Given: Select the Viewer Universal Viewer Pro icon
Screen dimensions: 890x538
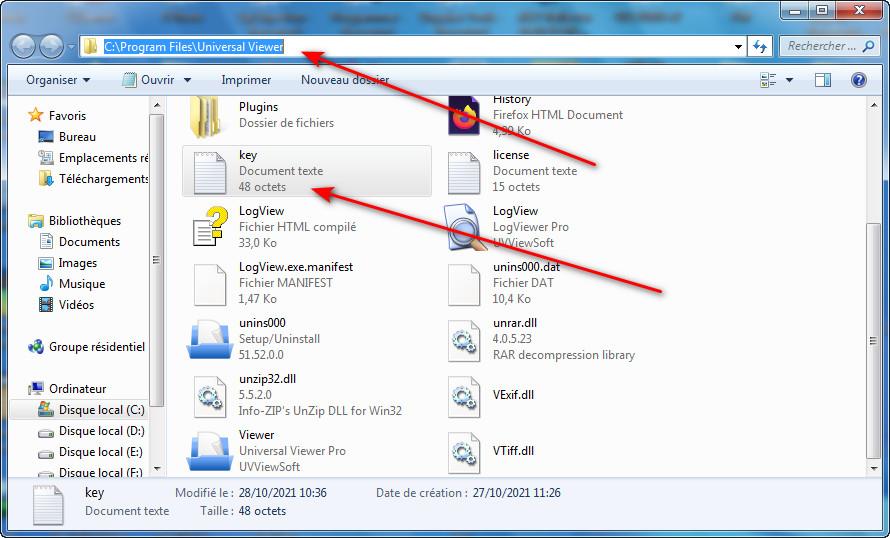Looking at the screenshot, I should (x=209, y=451).
